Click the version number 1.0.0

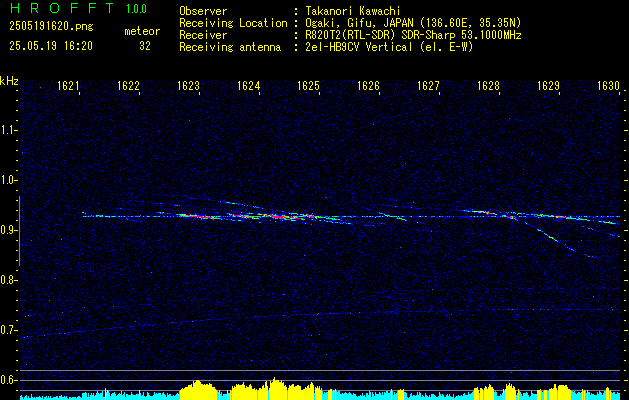tap(136, 8)
